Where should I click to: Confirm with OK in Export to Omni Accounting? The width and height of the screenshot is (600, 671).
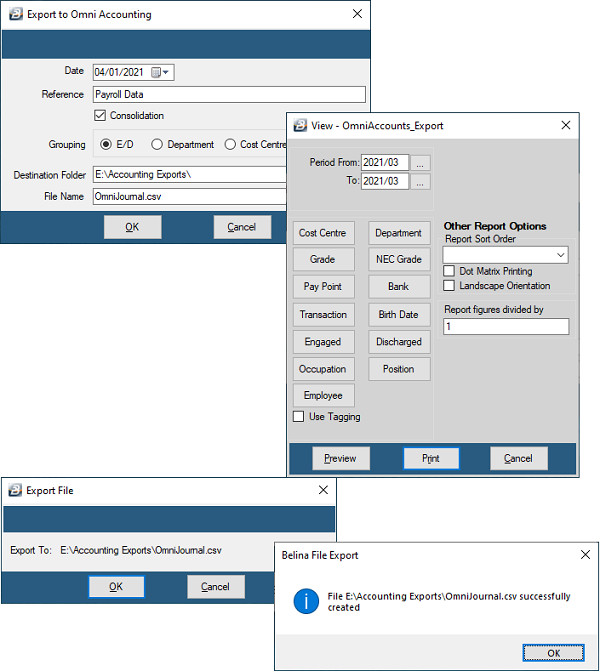coord(133,227)
